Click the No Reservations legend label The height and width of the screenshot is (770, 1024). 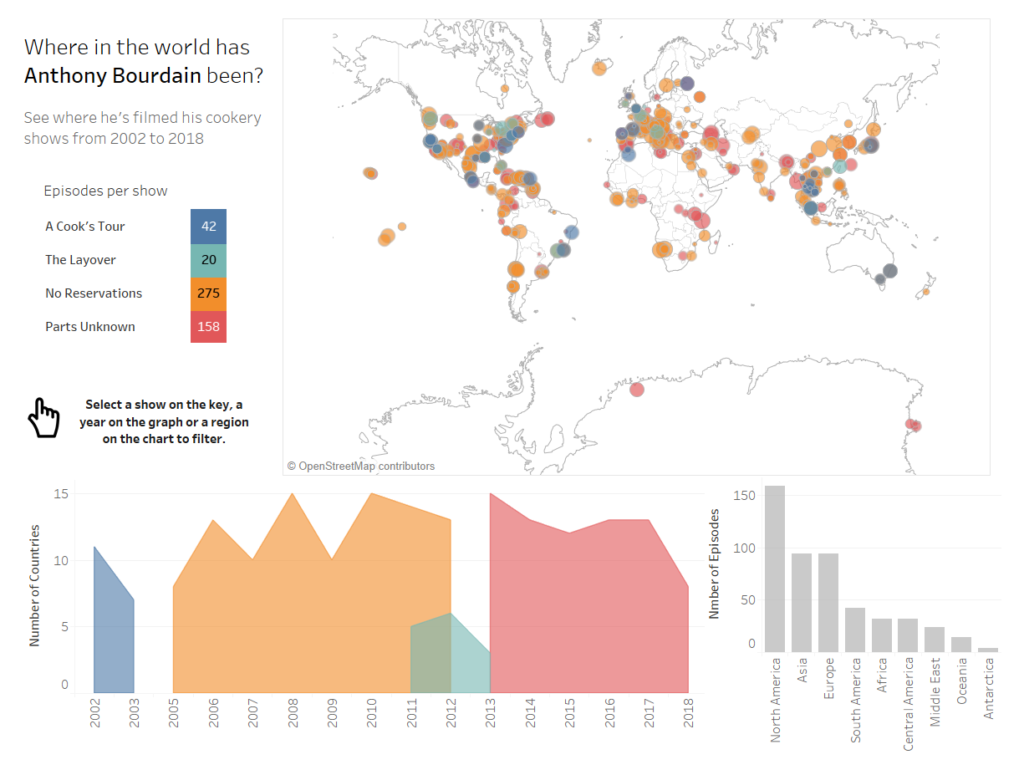click(x=93, y=293)
